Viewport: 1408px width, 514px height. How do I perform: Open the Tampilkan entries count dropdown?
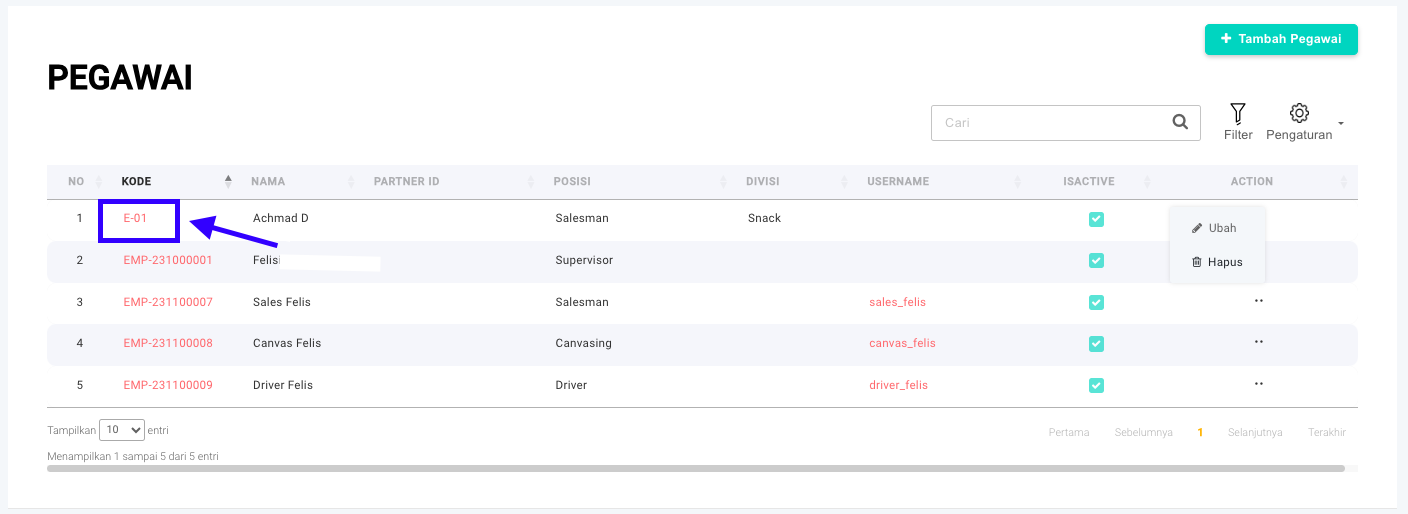click(x=123, y=430)
